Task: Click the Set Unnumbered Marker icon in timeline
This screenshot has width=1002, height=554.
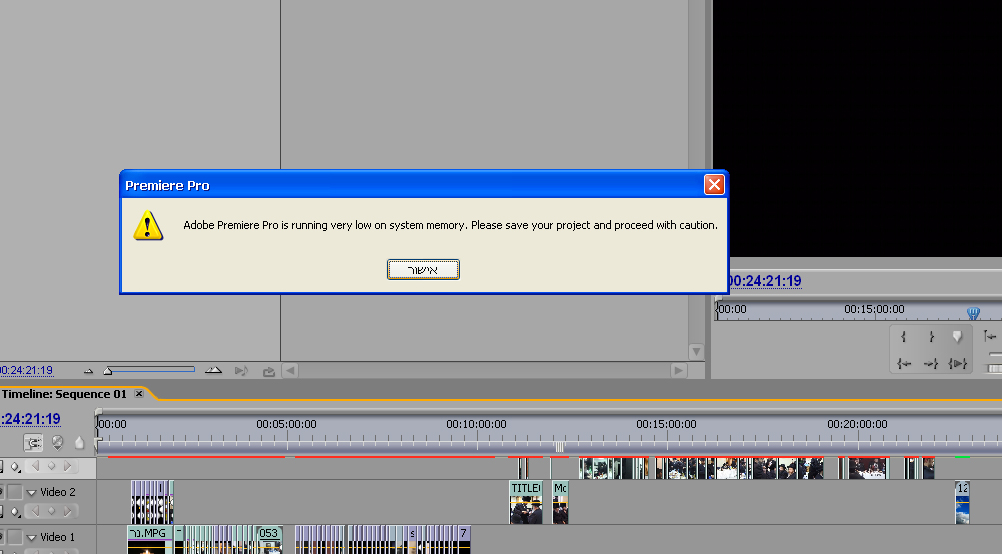Action: [79, 442]
